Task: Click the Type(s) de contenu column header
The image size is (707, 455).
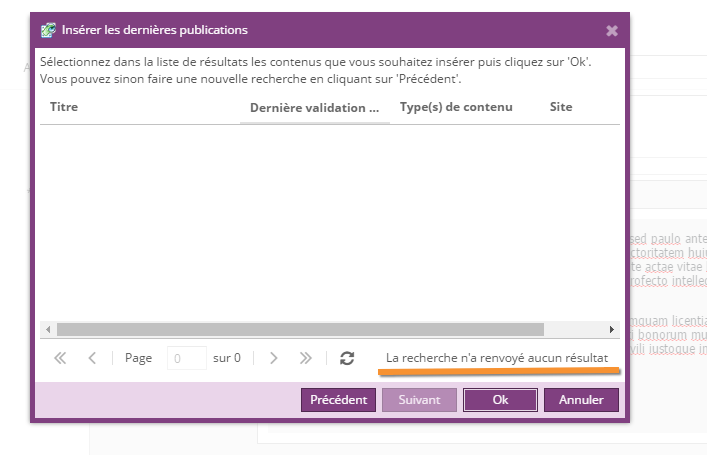Action: (x=456, y=107)
